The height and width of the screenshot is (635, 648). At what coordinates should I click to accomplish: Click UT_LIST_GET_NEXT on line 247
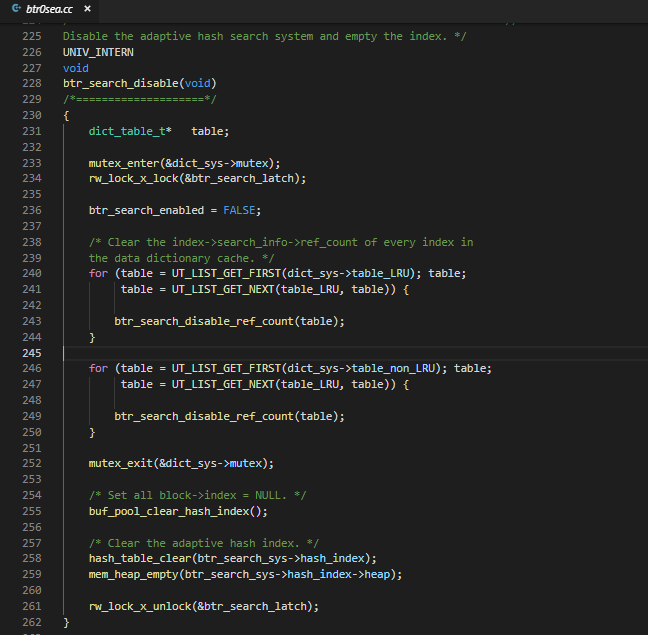pyautogui.click(x=223, y=384)
